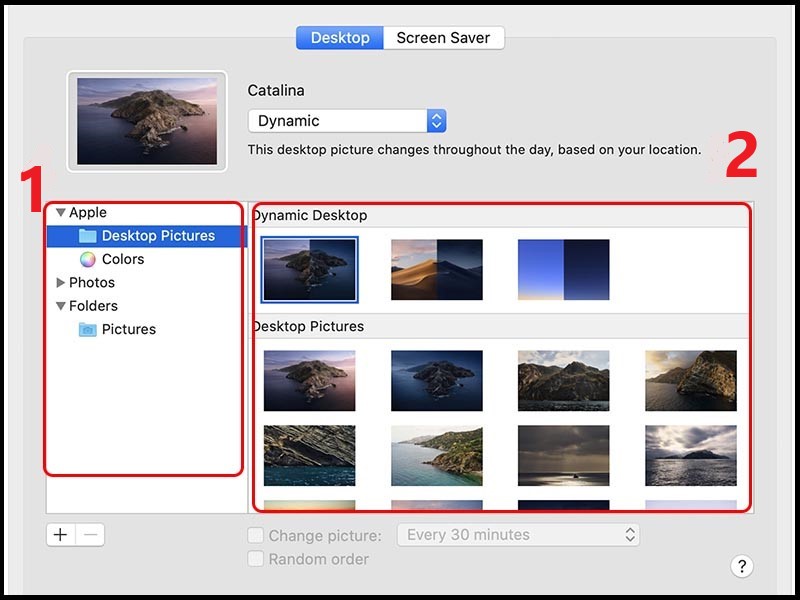Image resolution: width=800 pixels, height=600 pixels.
Task: Open the Every 30 minutes interval dropdown
Action: pyautogui.click(x=518, y=535)
